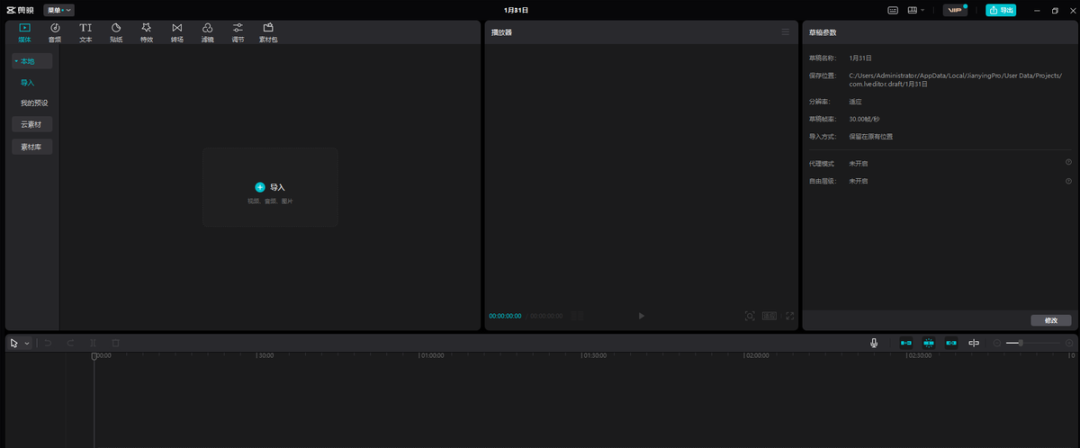Toggle auto-snap in timeline toolbar

(928, 343)
